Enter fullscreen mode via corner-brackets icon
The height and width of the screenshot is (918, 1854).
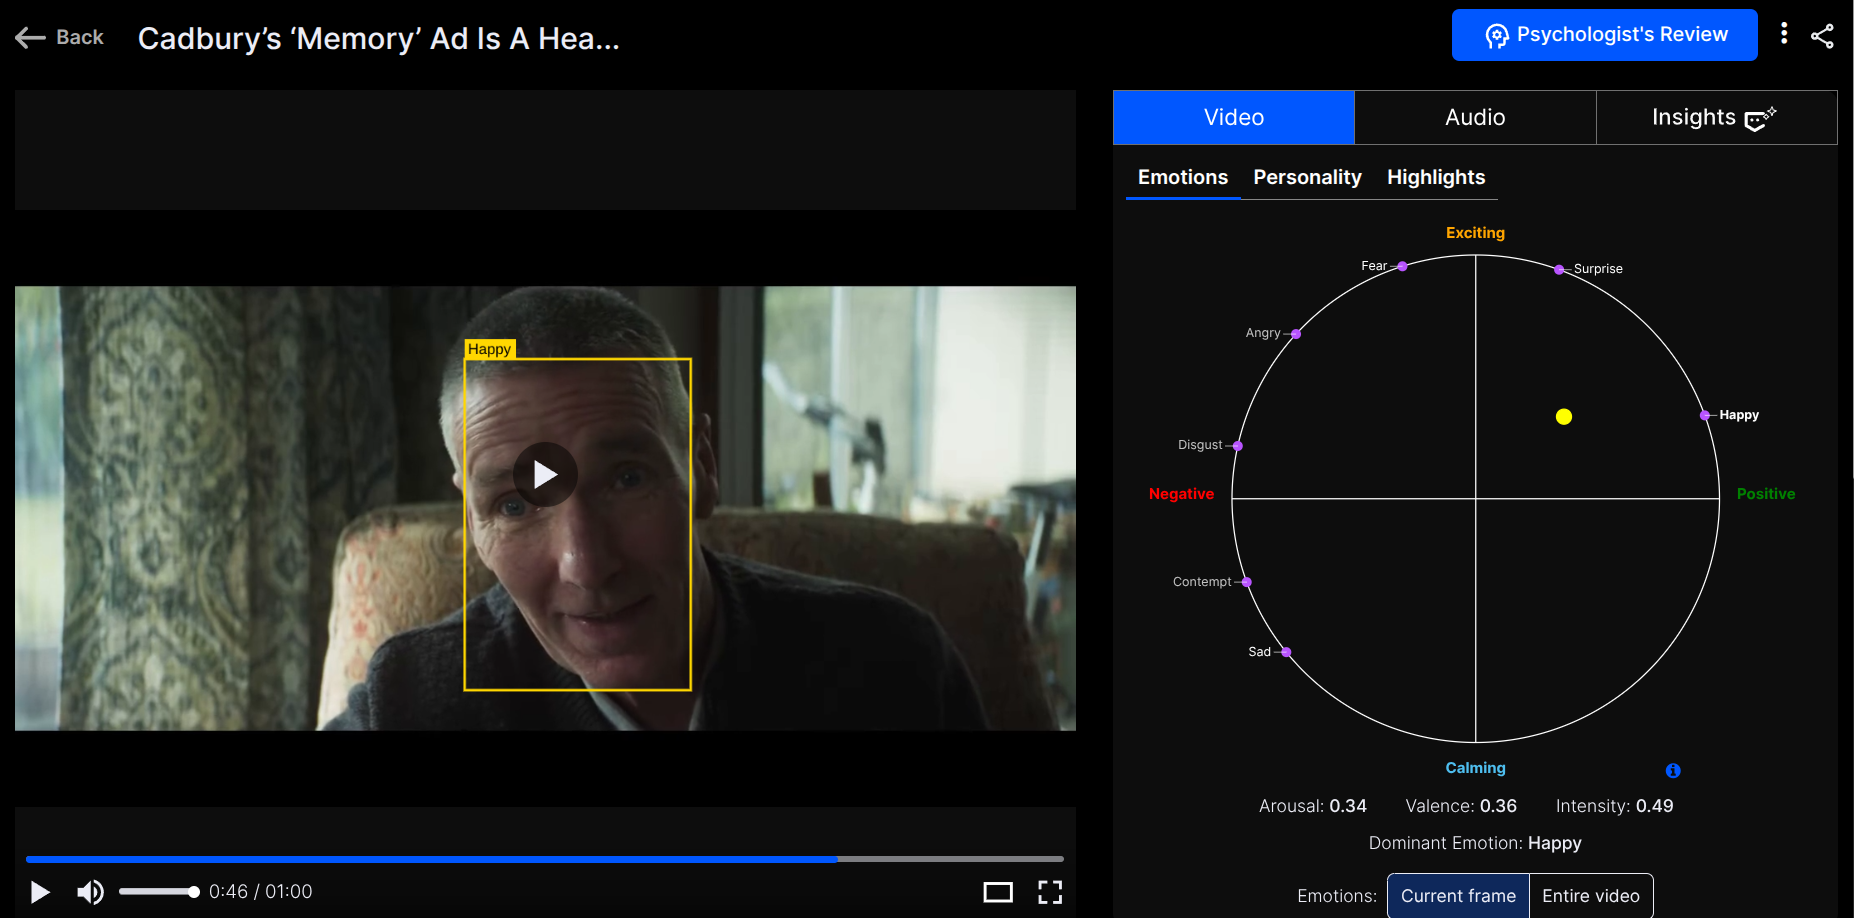(x=1049, y=892)
